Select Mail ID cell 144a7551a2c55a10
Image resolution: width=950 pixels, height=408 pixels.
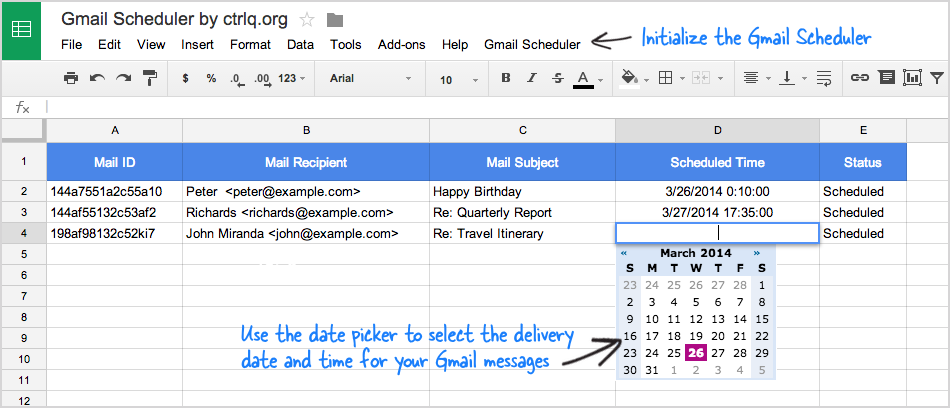(115, 192)
